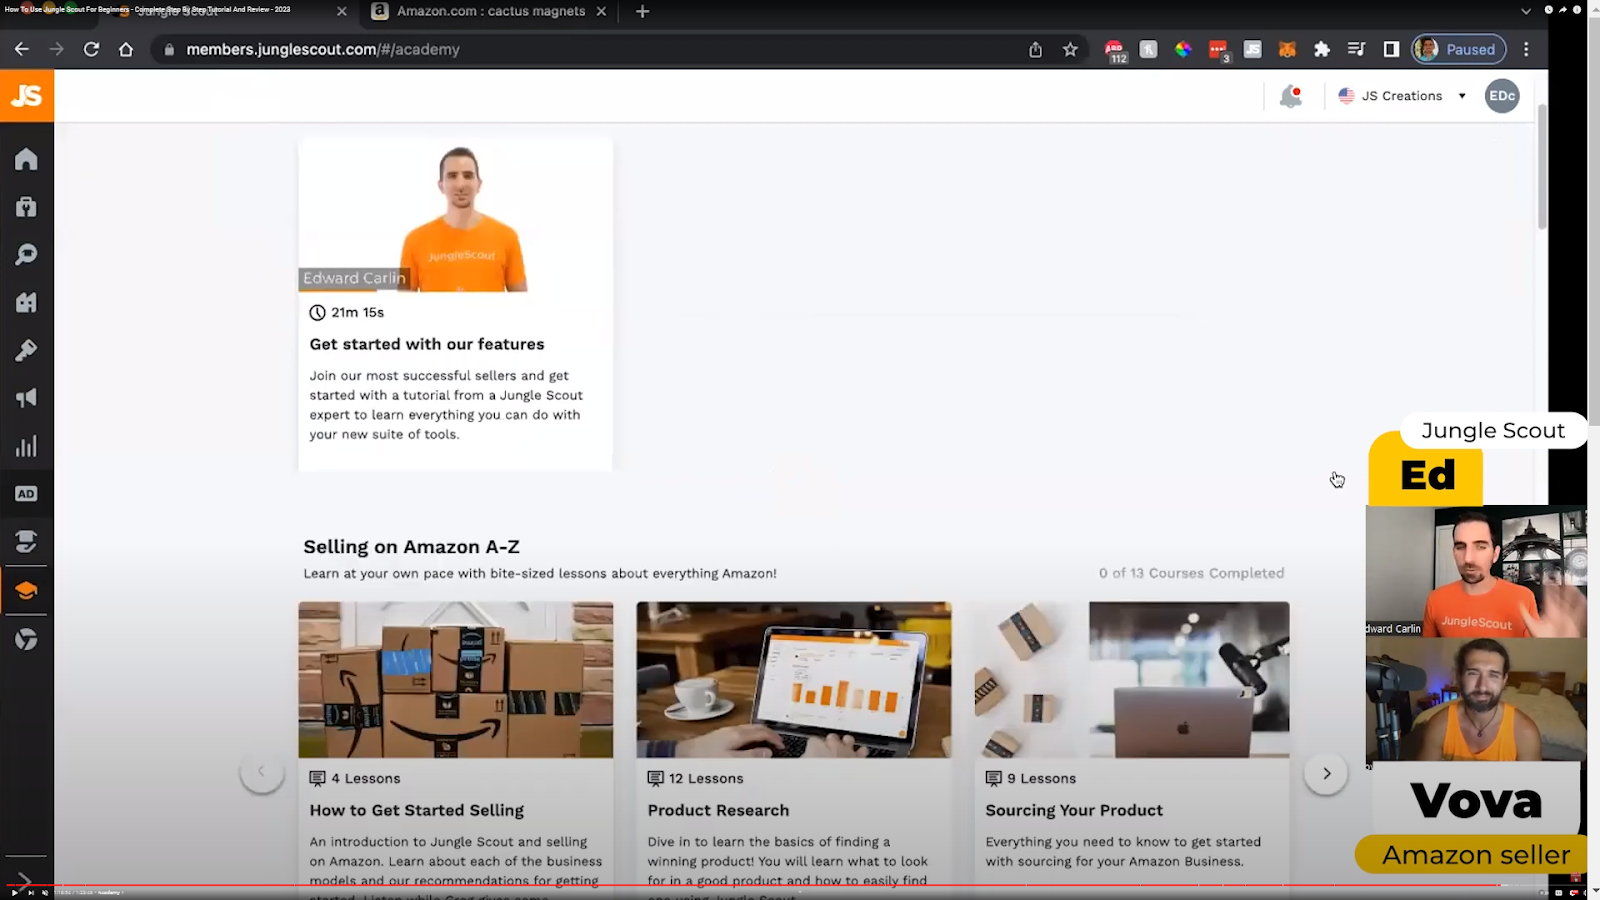Open a new browser tab

tap(642, 11)
